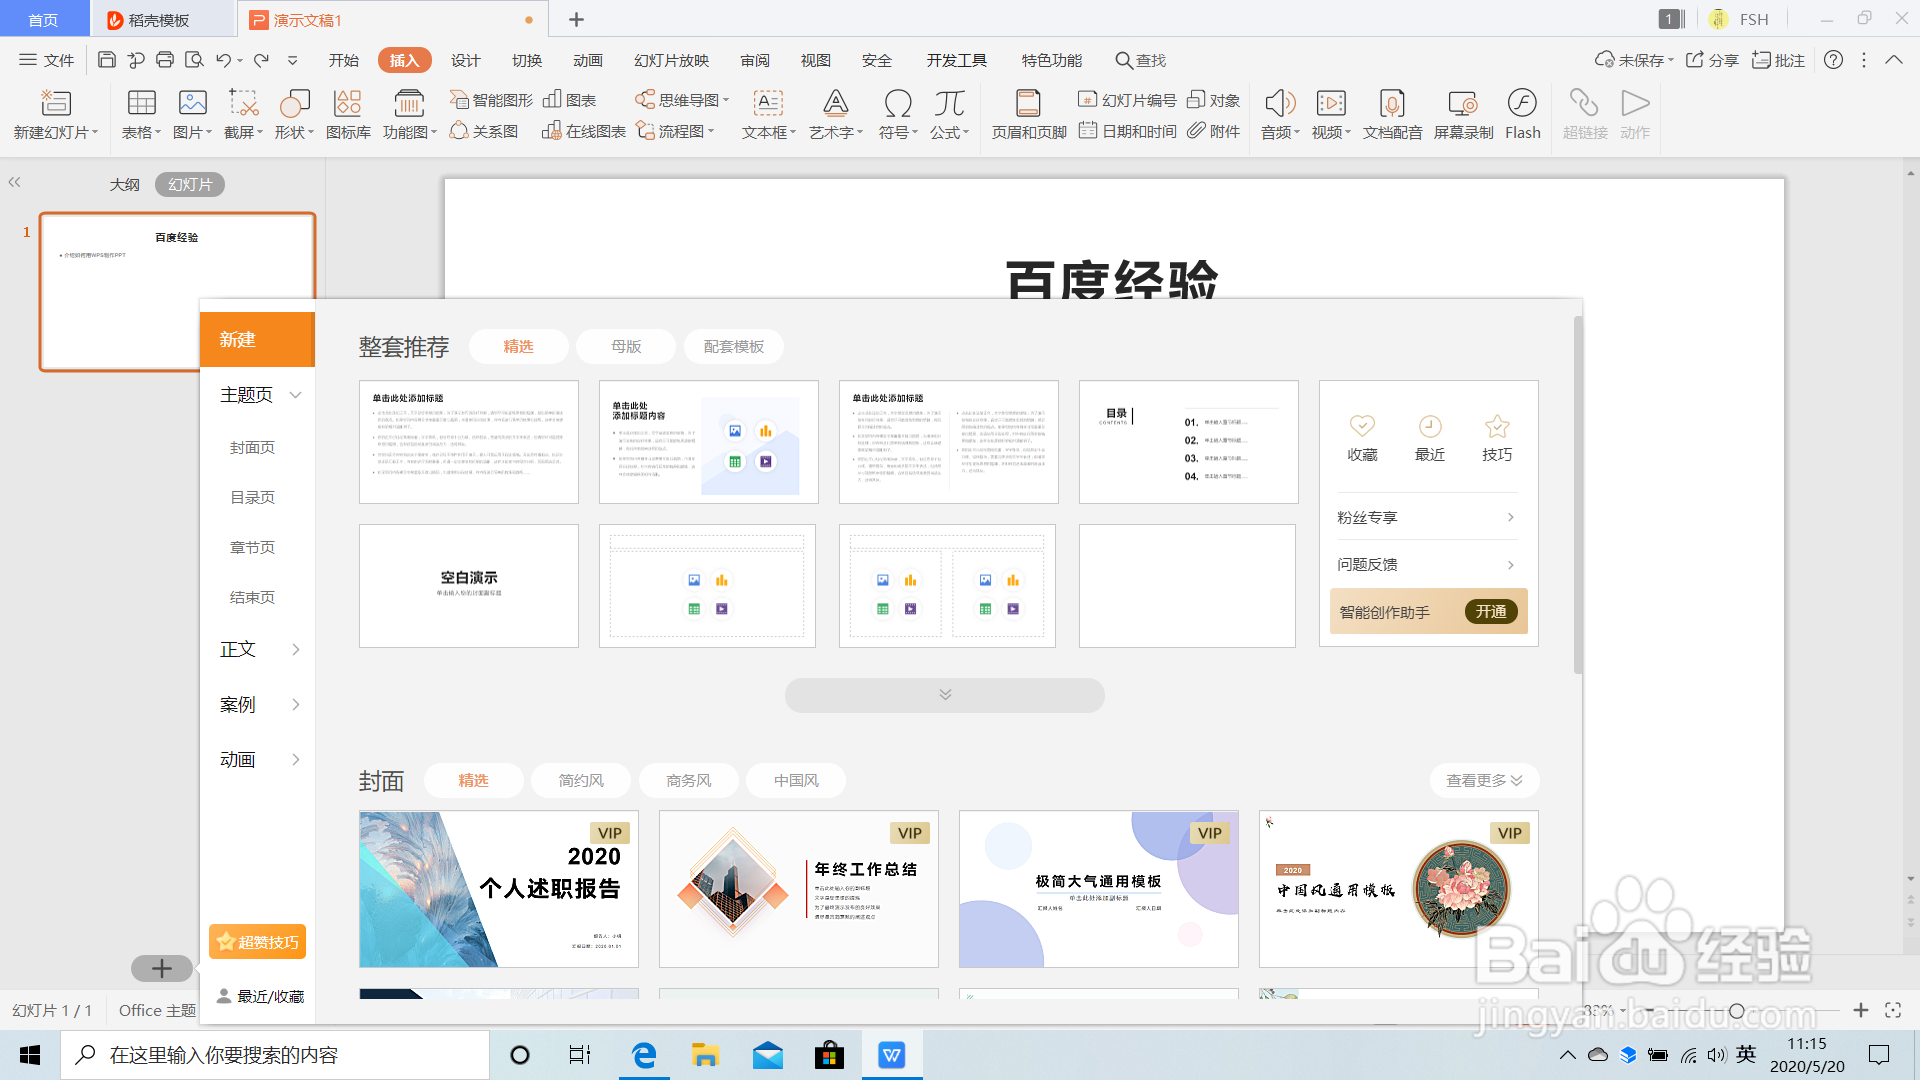
Task: Switch to the 大纲 outline view
Action: 125,185
